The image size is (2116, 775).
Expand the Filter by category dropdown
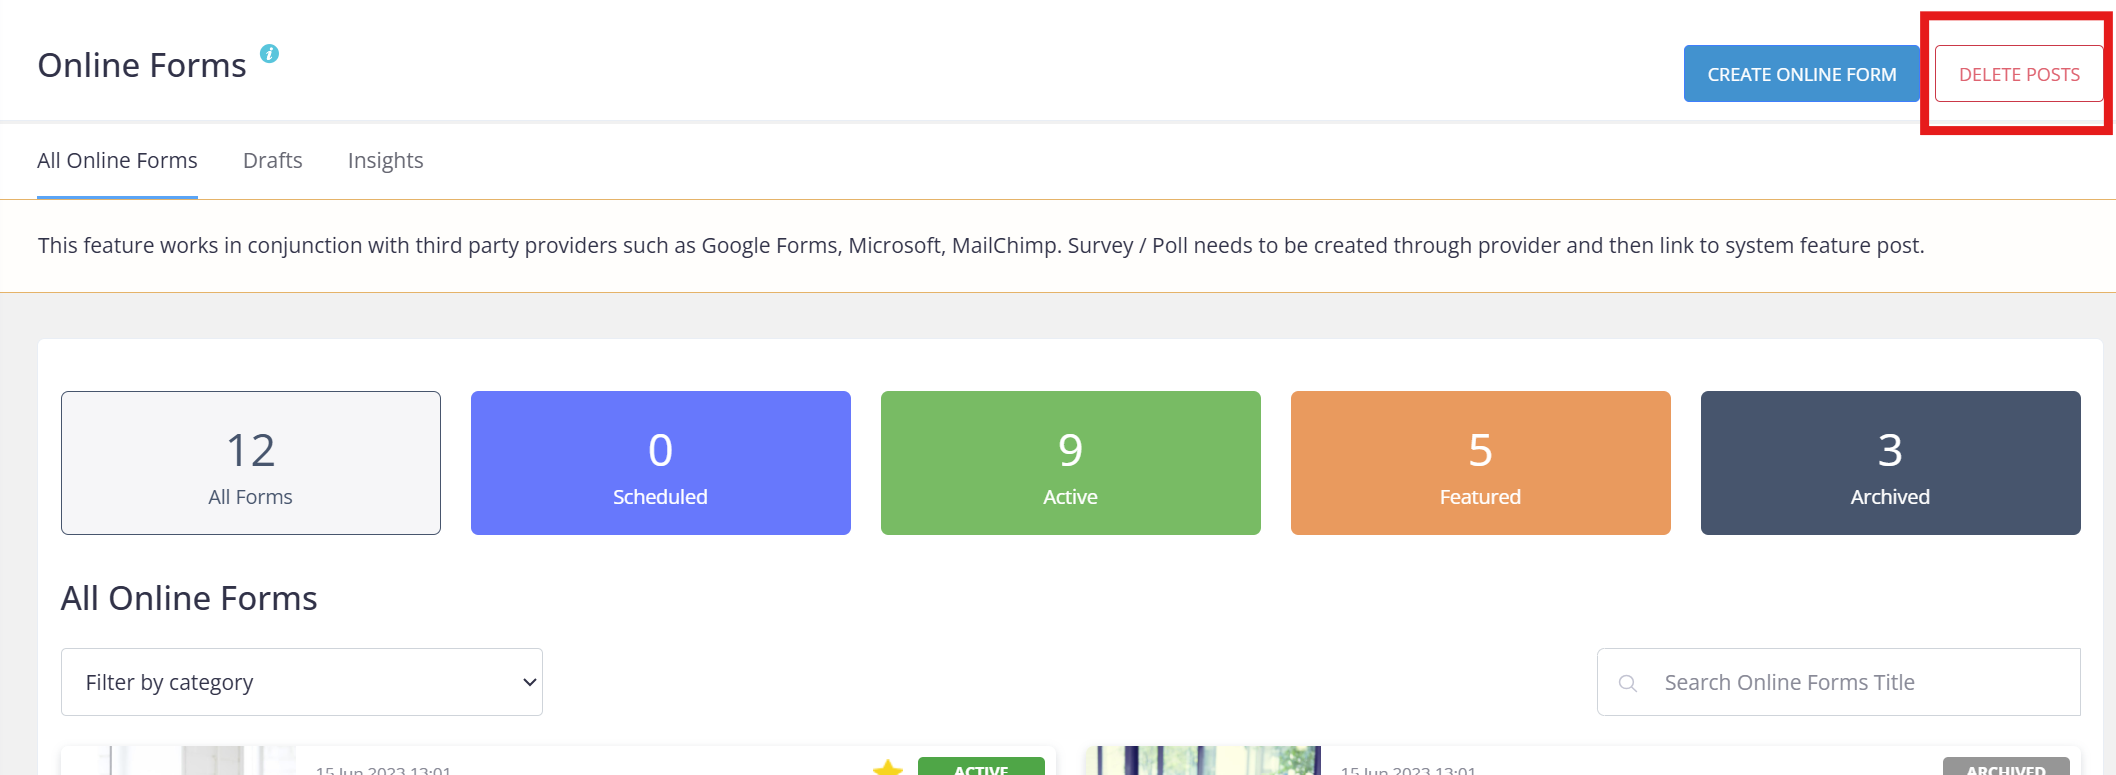(x=302, y=682)
